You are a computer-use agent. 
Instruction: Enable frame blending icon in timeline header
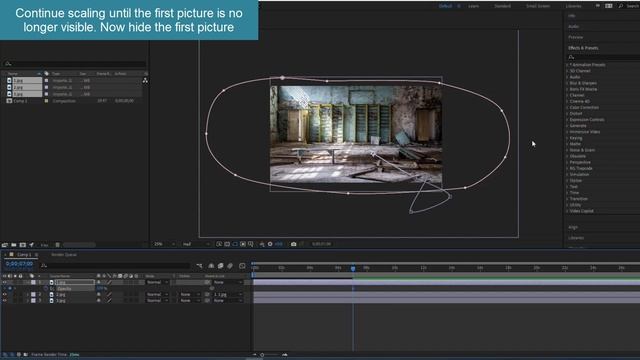point(220,266)
